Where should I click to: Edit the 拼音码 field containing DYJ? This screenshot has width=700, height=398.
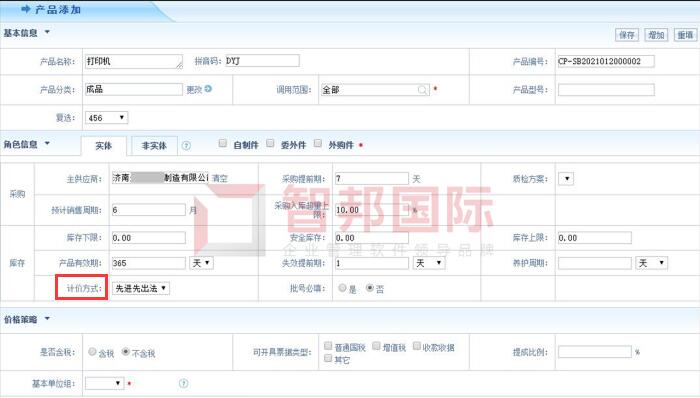pos(262,61)
